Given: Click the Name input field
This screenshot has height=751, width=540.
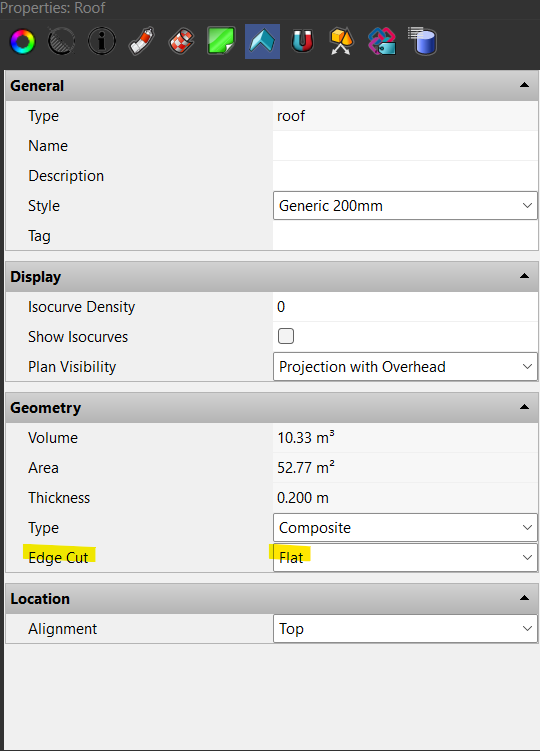Looking at the screenshot, I should coord(405,146).
